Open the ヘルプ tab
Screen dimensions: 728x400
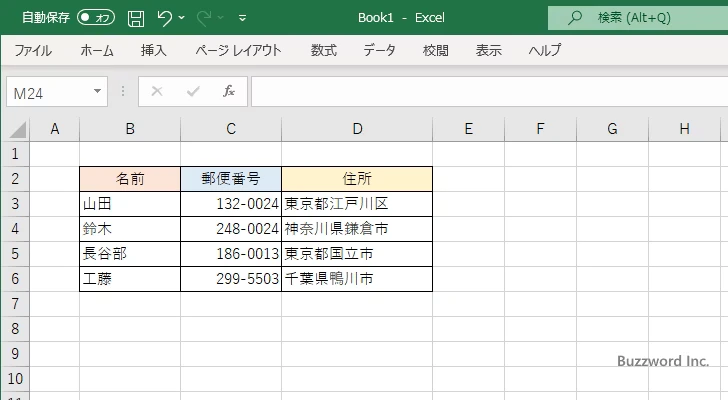tap(545, 50)
